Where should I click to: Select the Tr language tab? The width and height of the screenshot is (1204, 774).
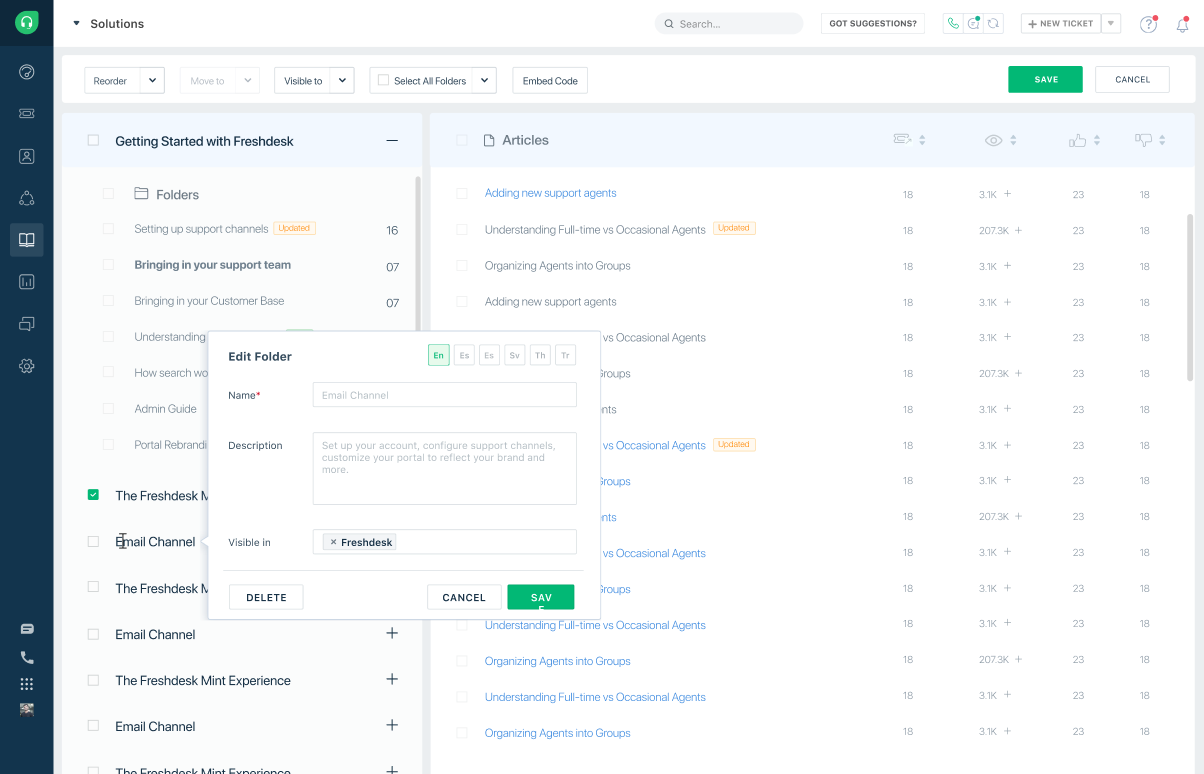click(565, 355)
